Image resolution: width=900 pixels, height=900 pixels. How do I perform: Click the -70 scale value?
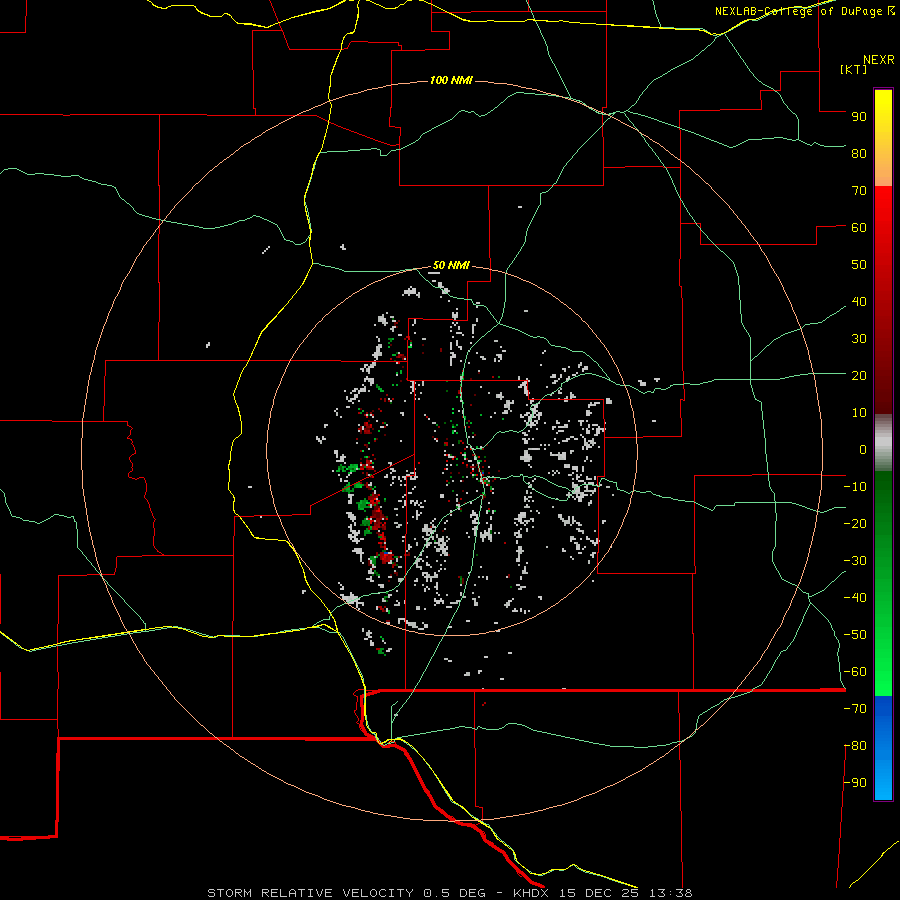[855, 709]
